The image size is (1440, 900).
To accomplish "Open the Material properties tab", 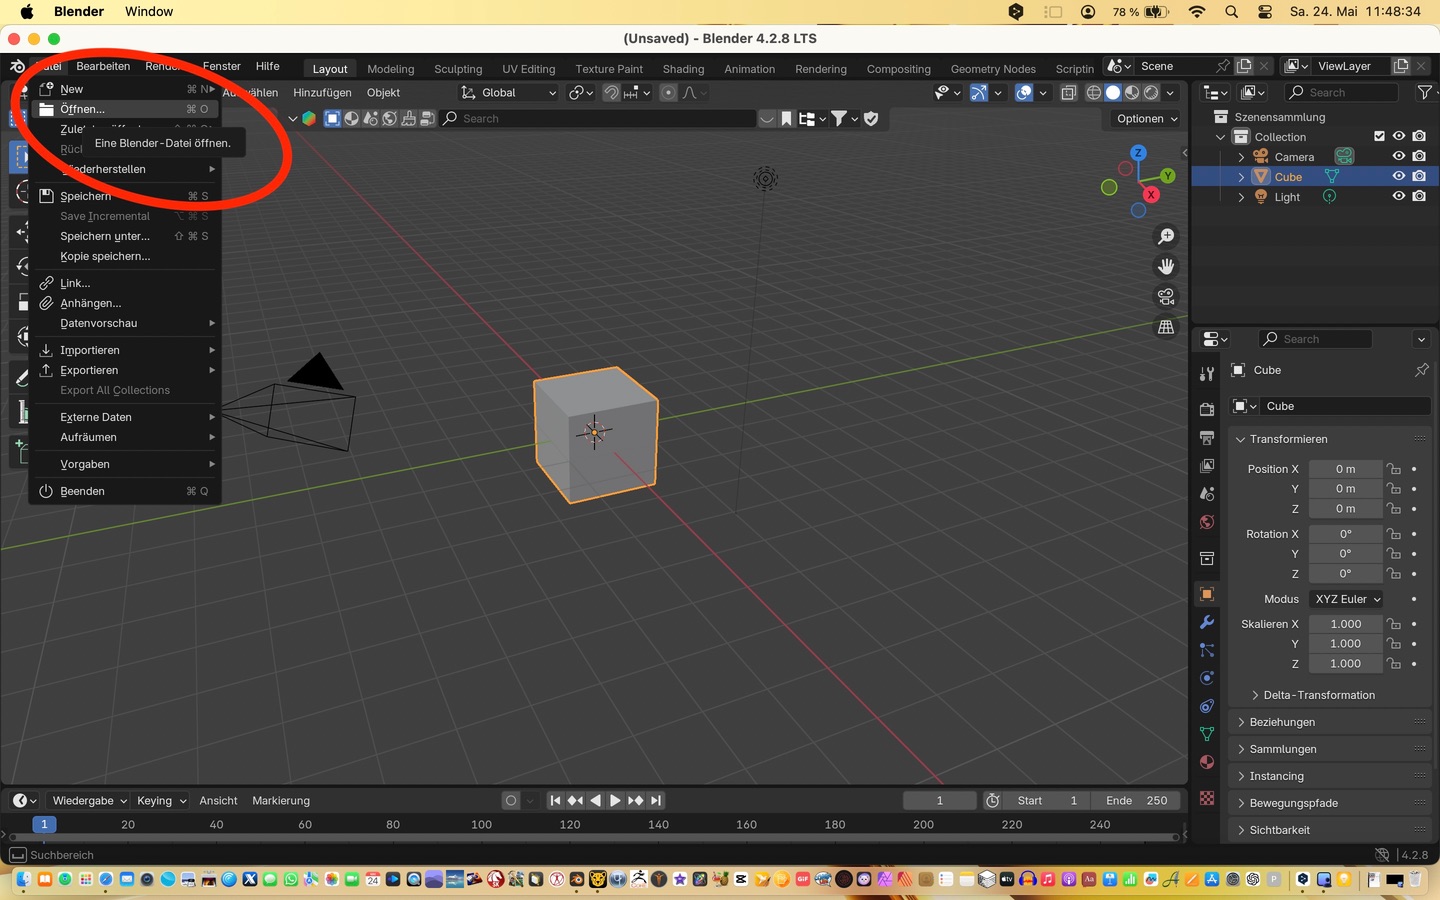I will point(1207,762).
